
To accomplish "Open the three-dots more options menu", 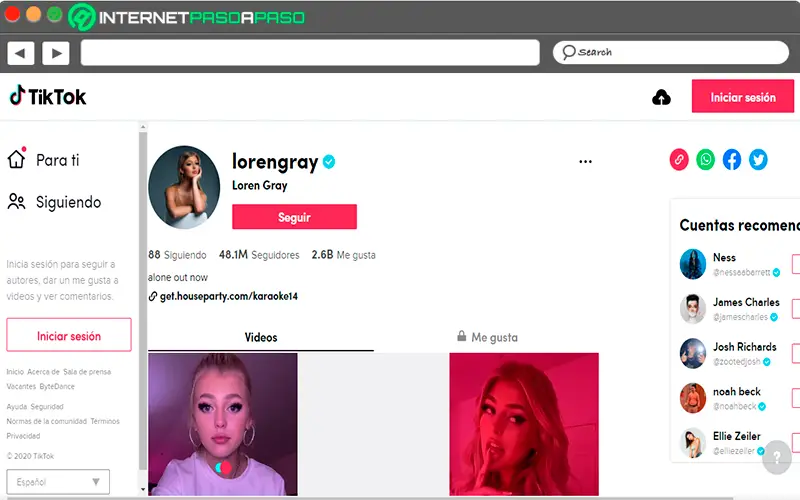I will click(x=585, y=162).
